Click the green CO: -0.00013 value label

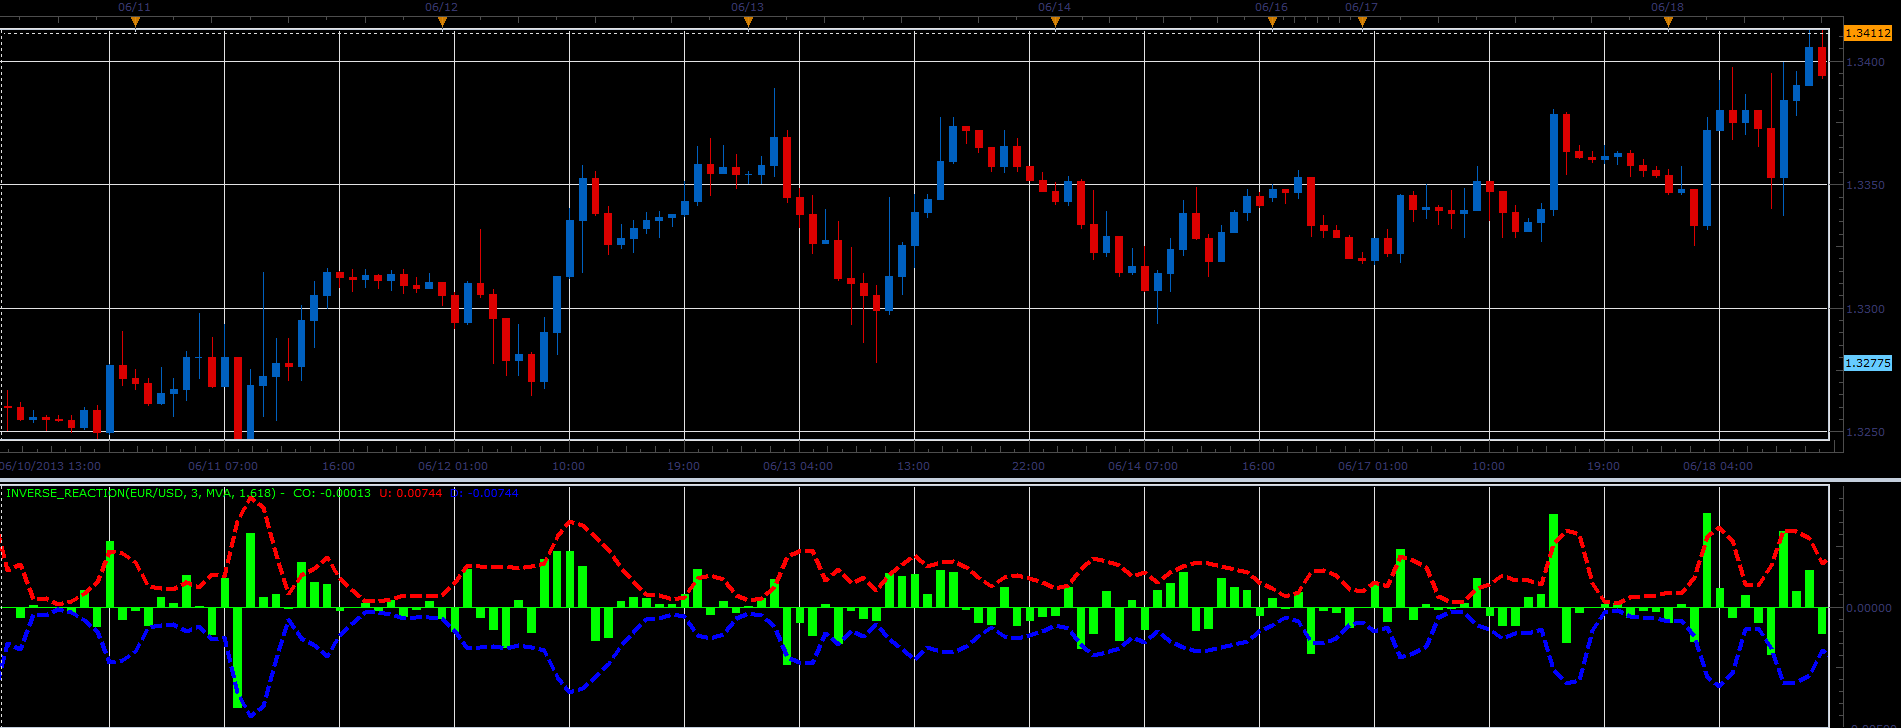pyautogui.click(x=332, y=493)
